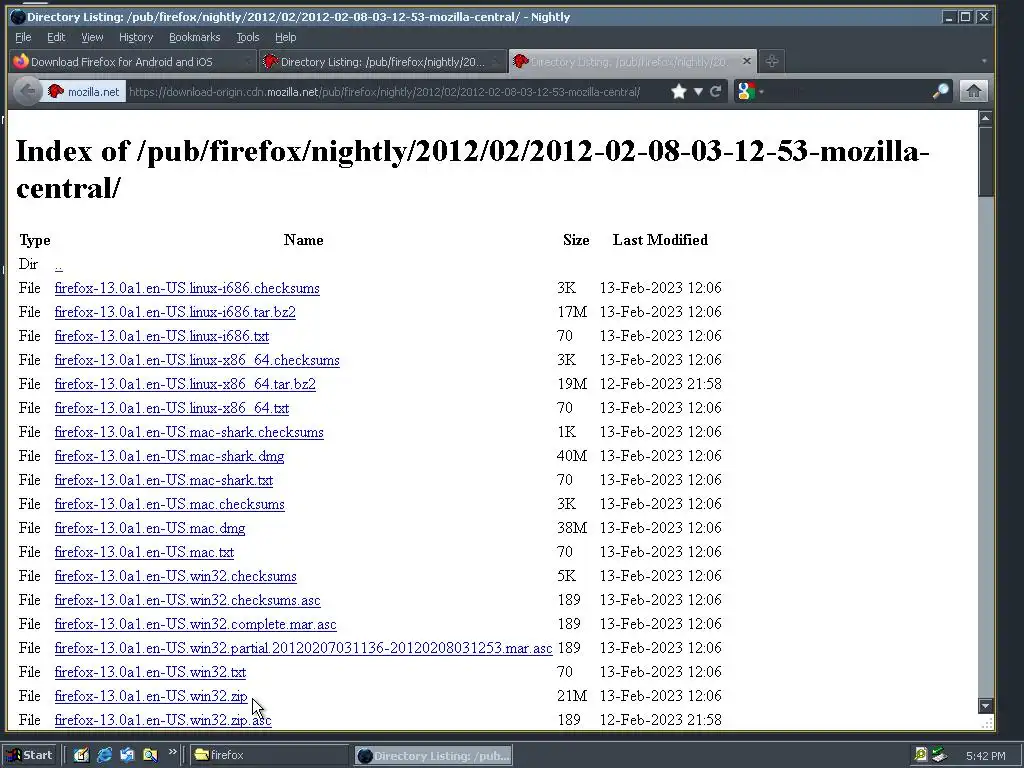
Task: Go to the Home page button
Action: [x=974, y=91]
